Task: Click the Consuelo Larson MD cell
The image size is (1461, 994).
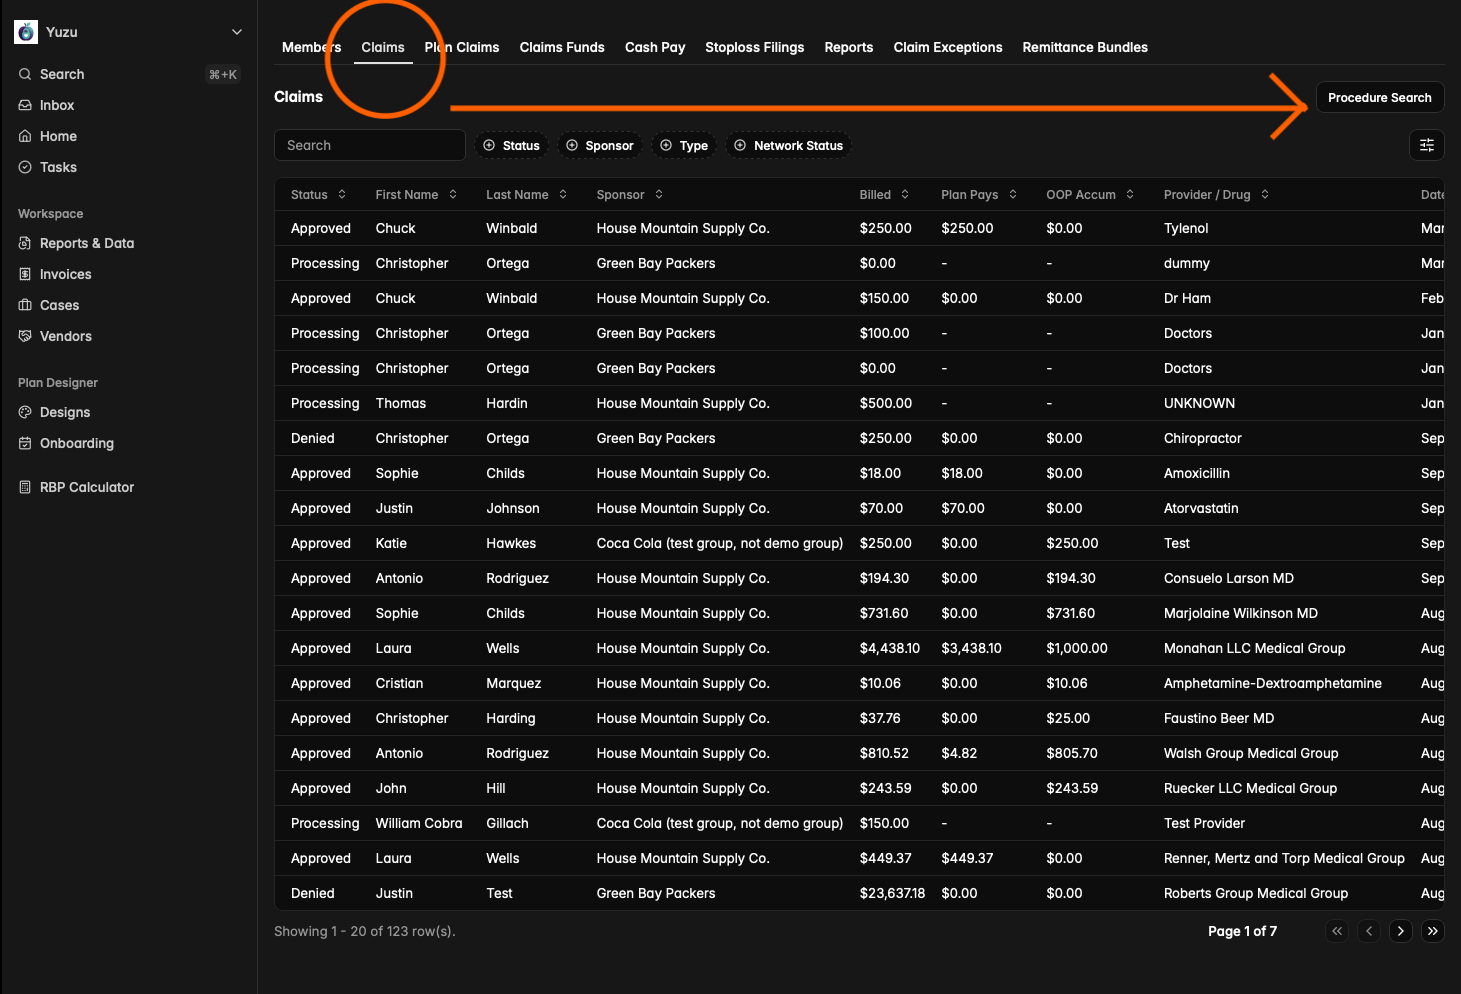Action: click(x=1229, y=578)
